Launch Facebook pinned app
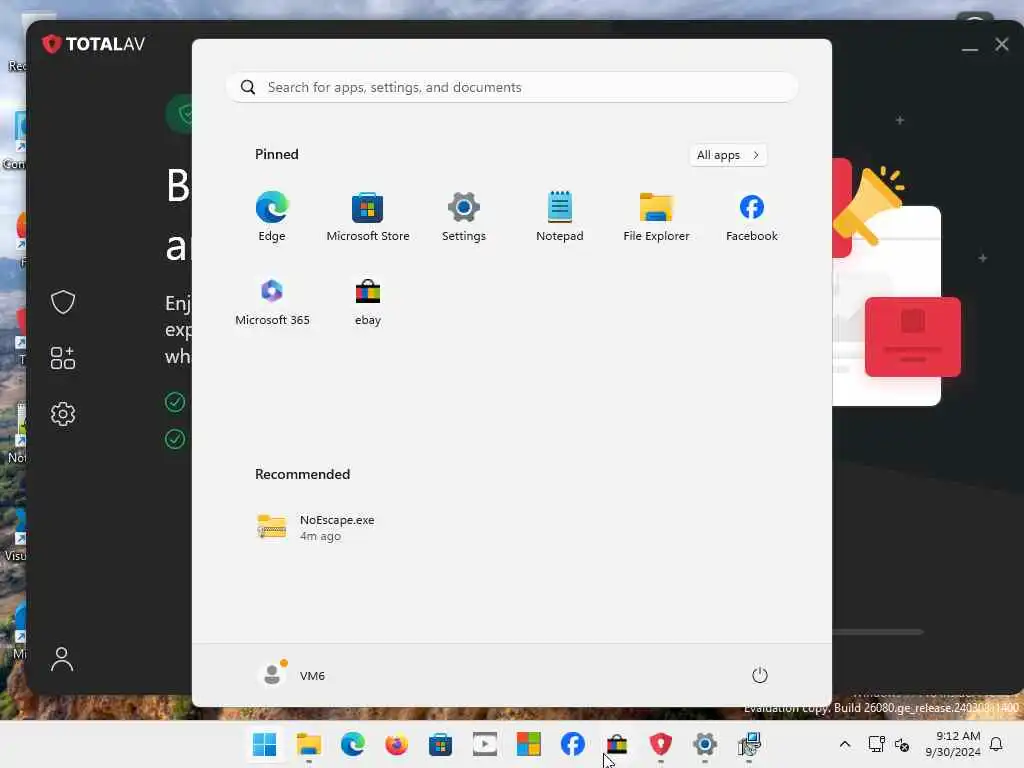Viewport: 1024px width, 768px height. coord(752,217)
